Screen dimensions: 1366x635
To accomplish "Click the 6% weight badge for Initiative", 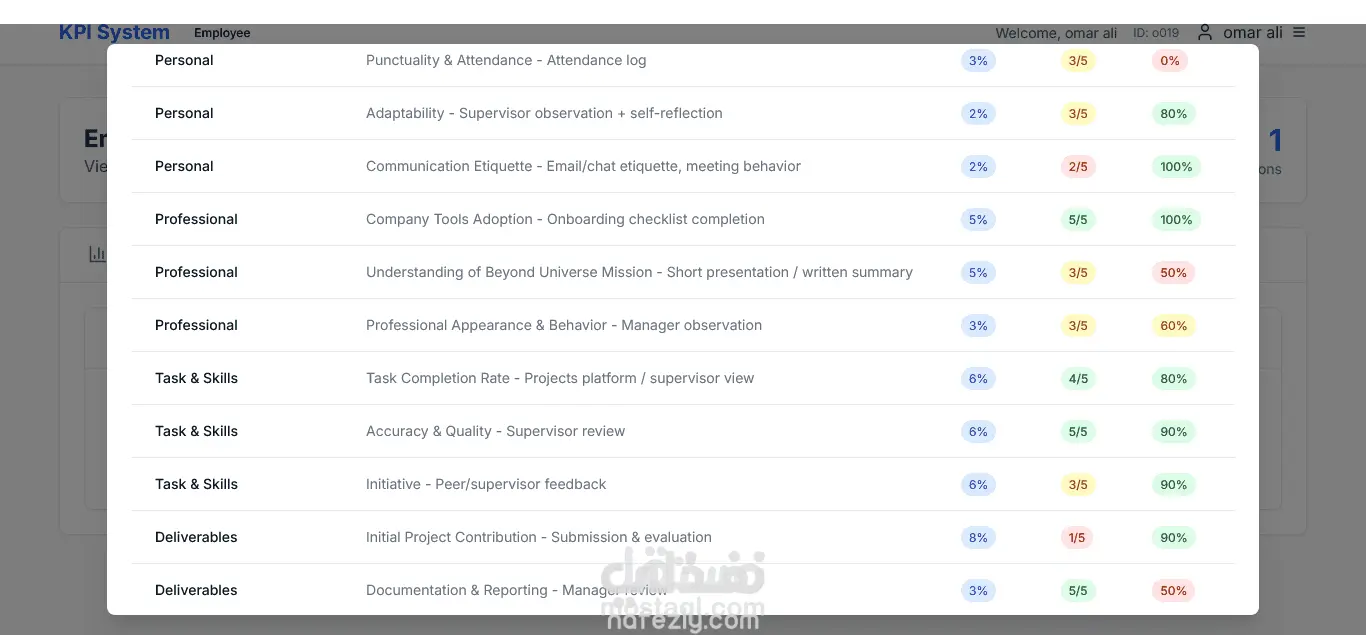I will click(x=978, y=485).
